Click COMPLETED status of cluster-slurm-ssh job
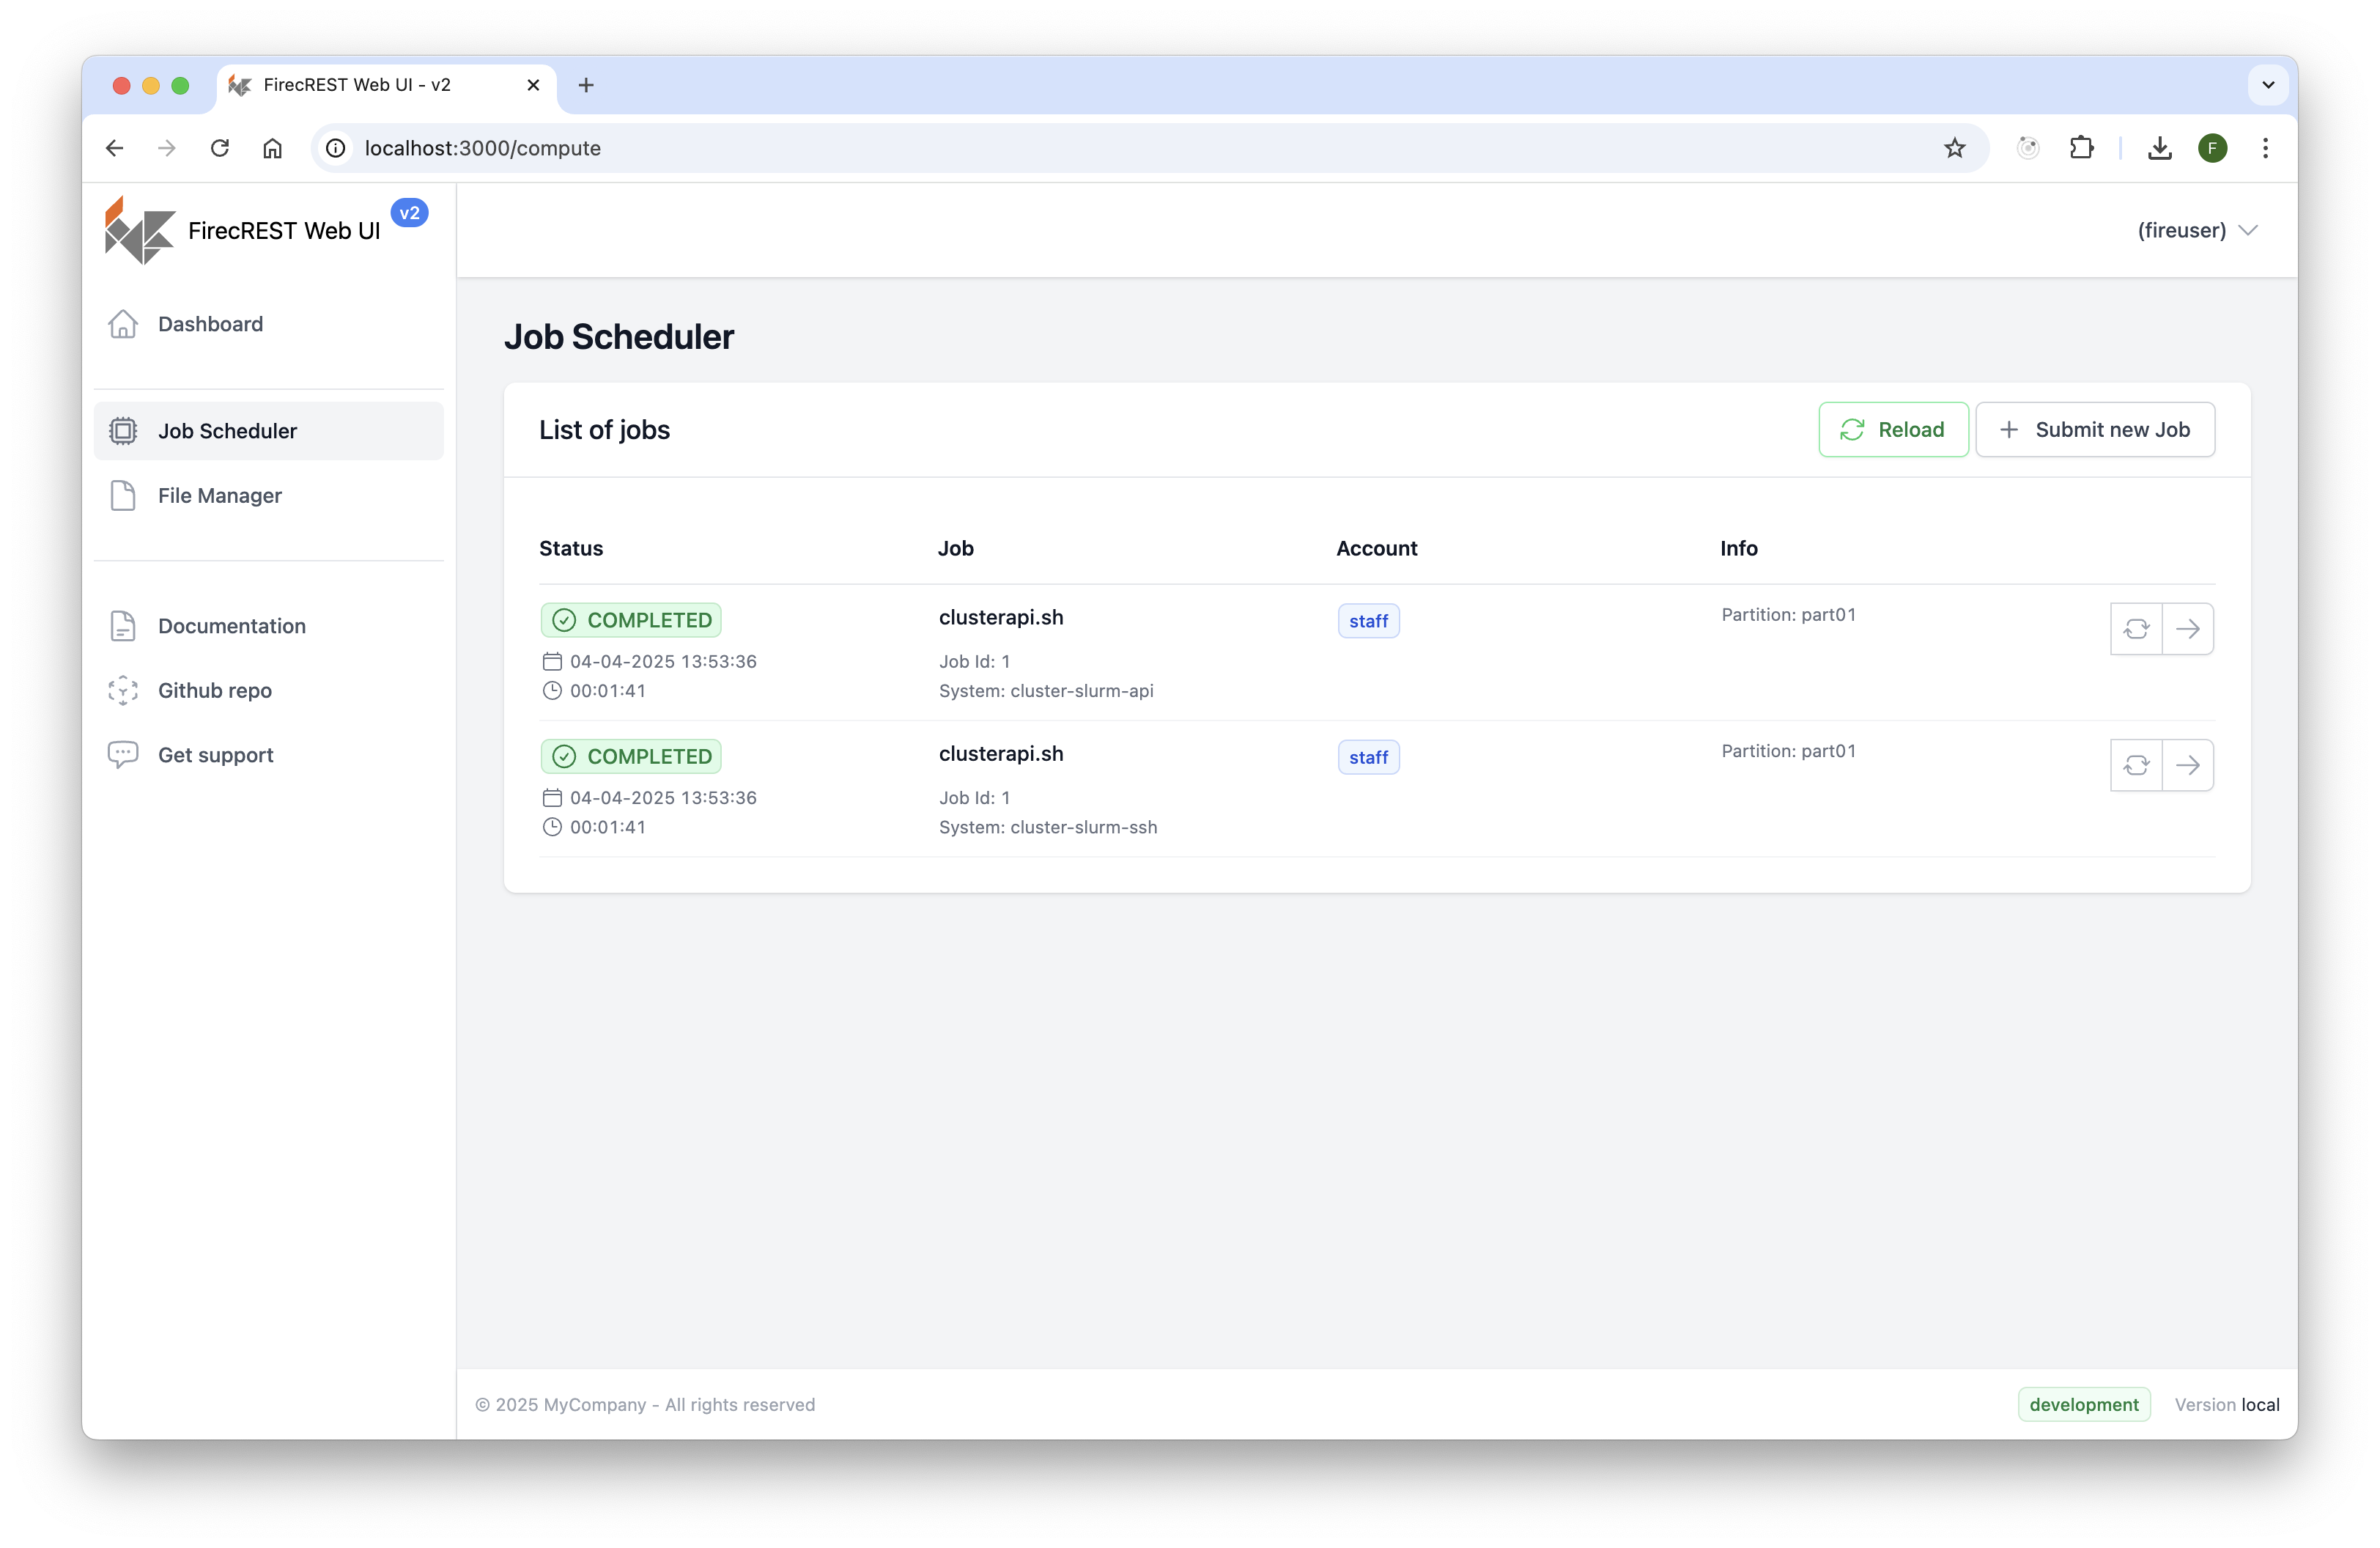 (631, 756)
